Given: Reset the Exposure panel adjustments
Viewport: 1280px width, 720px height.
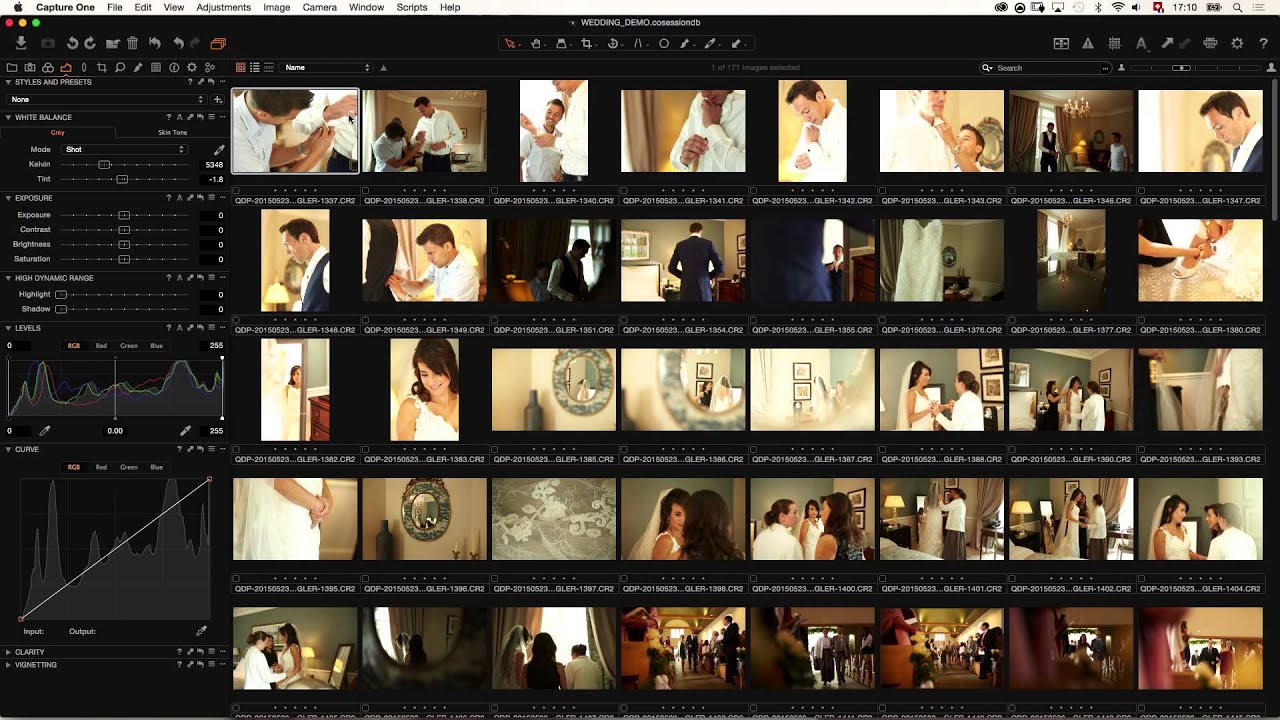Looking at the screenshot, I should click(x=200, y=198).
